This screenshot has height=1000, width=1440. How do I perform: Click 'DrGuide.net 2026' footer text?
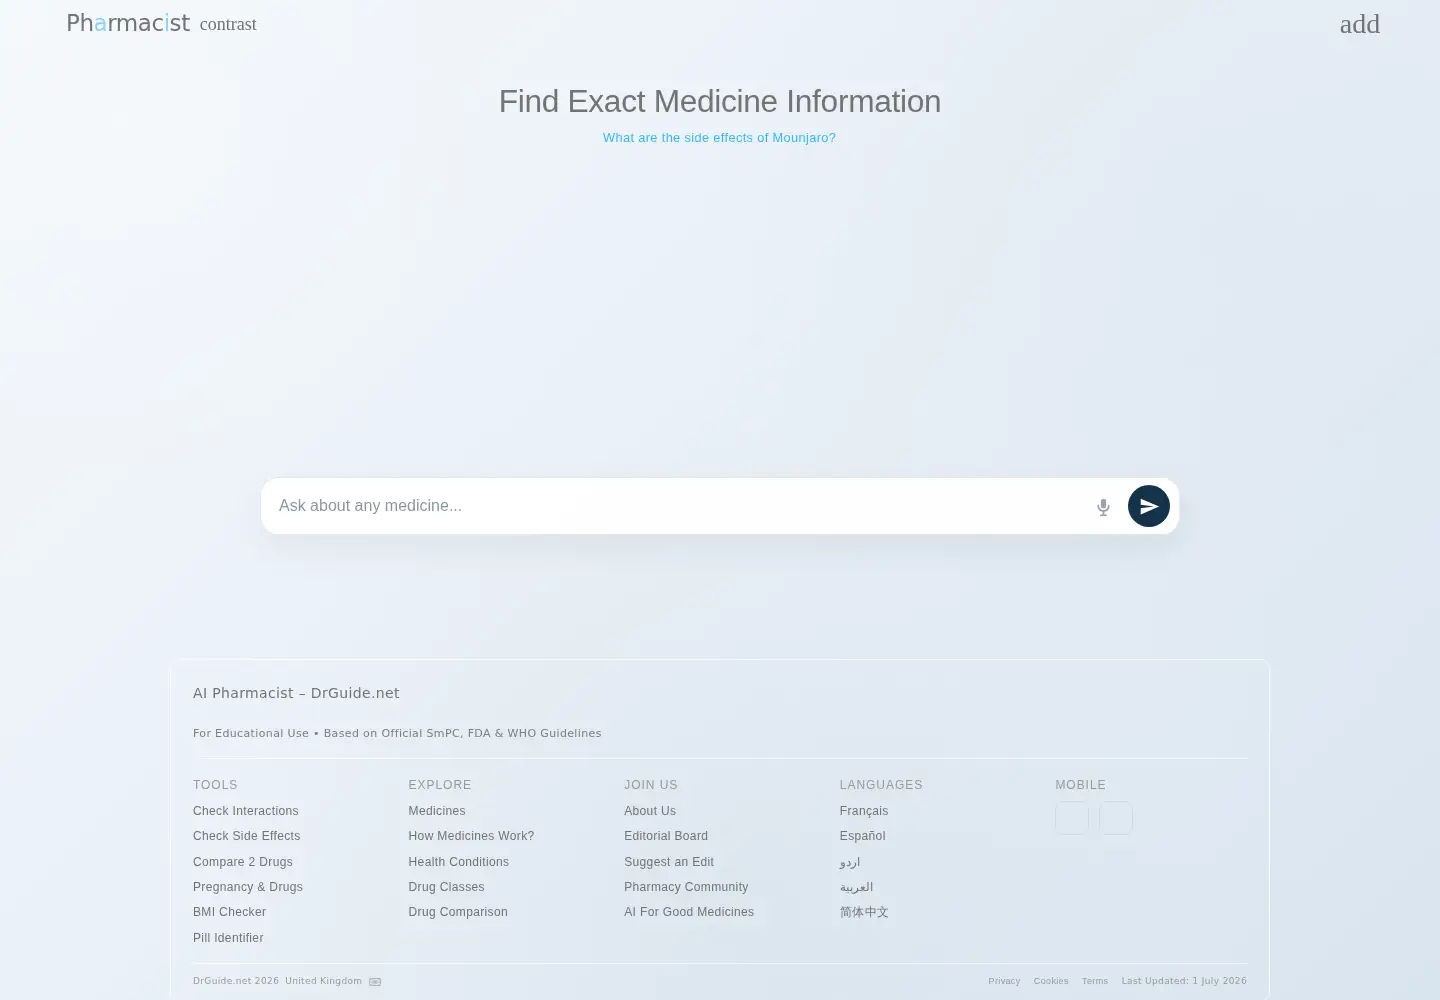[x=236, y=981]
